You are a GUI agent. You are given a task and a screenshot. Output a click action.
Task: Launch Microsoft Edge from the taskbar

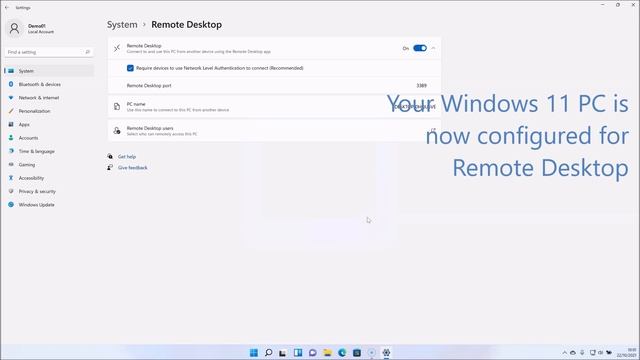342,353
